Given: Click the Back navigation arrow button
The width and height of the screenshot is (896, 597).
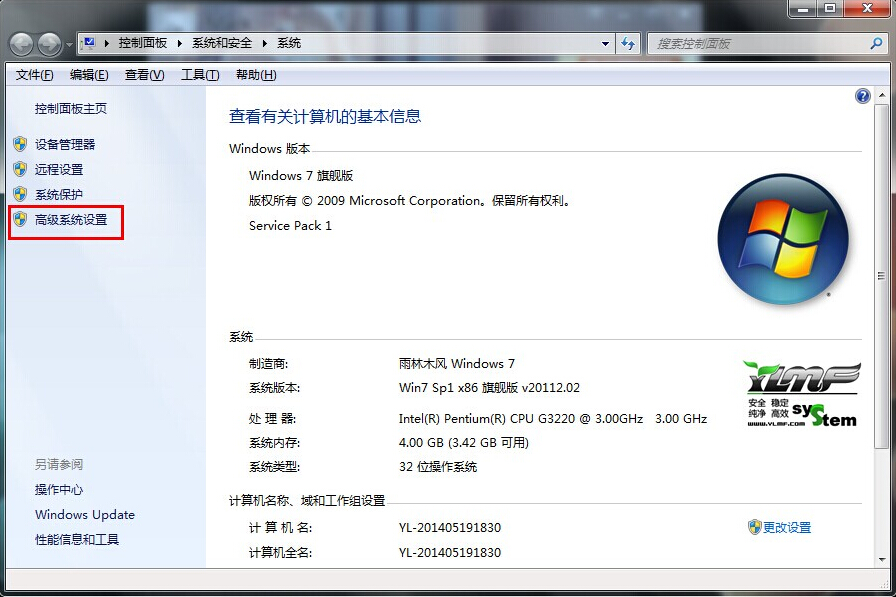Looking at the screenshot, I should 21,44.
